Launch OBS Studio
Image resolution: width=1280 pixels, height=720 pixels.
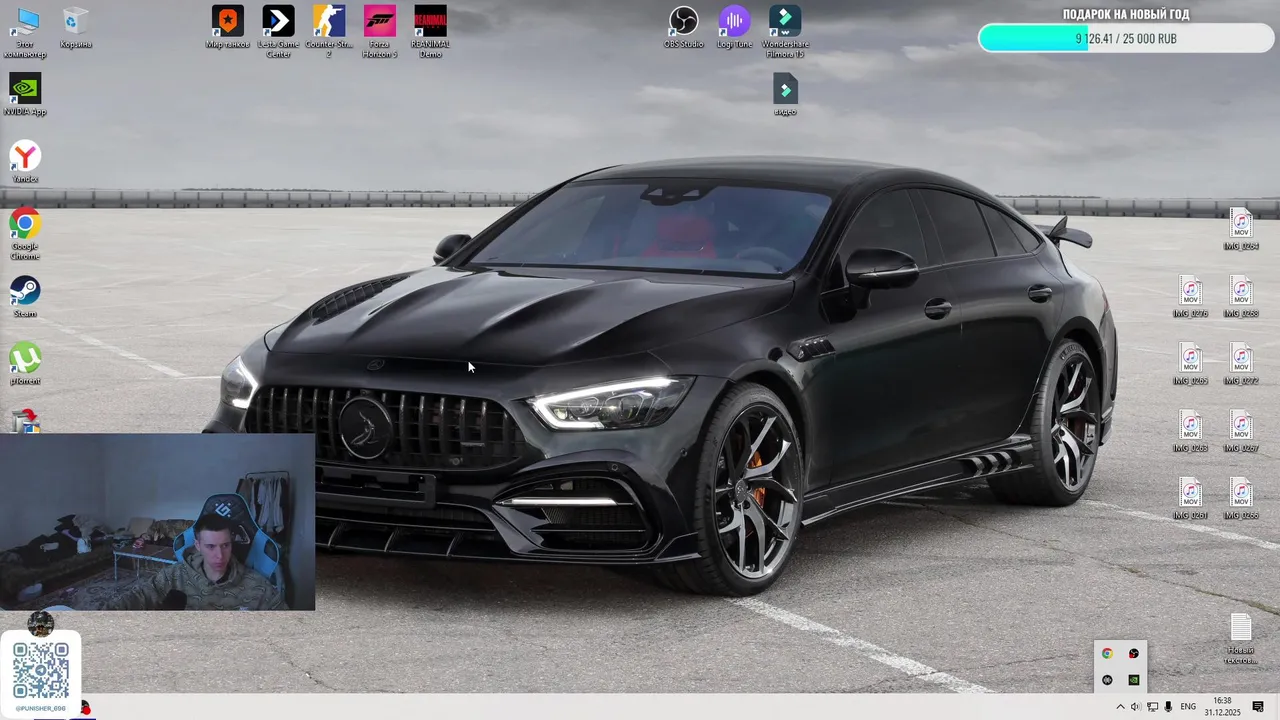click(x=683, y=27)
